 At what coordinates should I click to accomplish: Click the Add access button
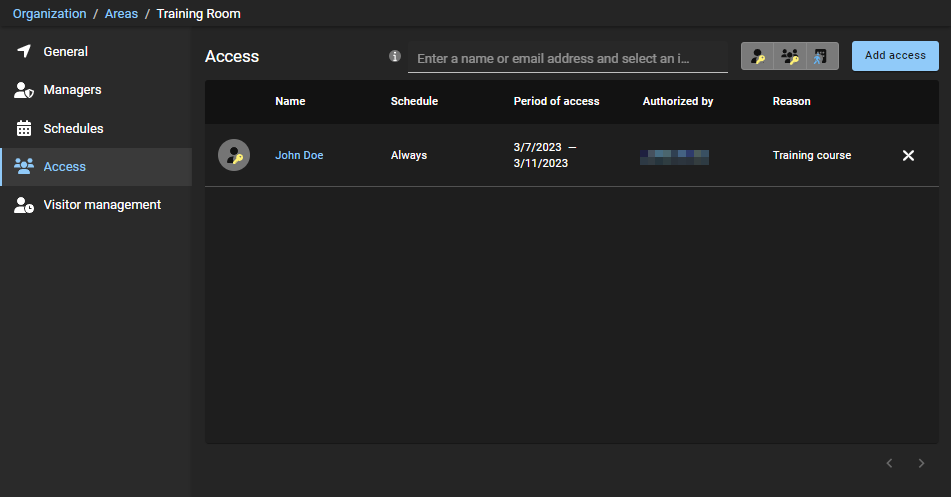[895, 56]
